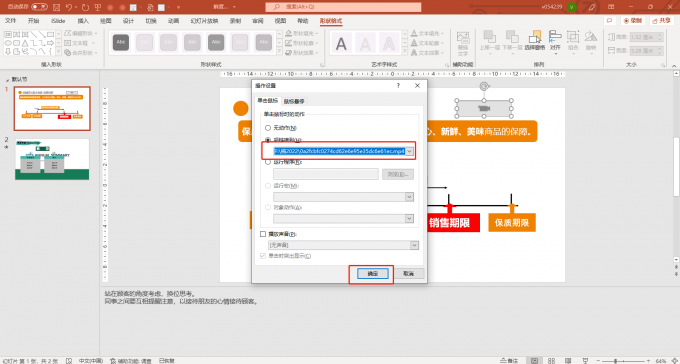
Task: Open the 动画 animations tab
Action: click(173, 21)
